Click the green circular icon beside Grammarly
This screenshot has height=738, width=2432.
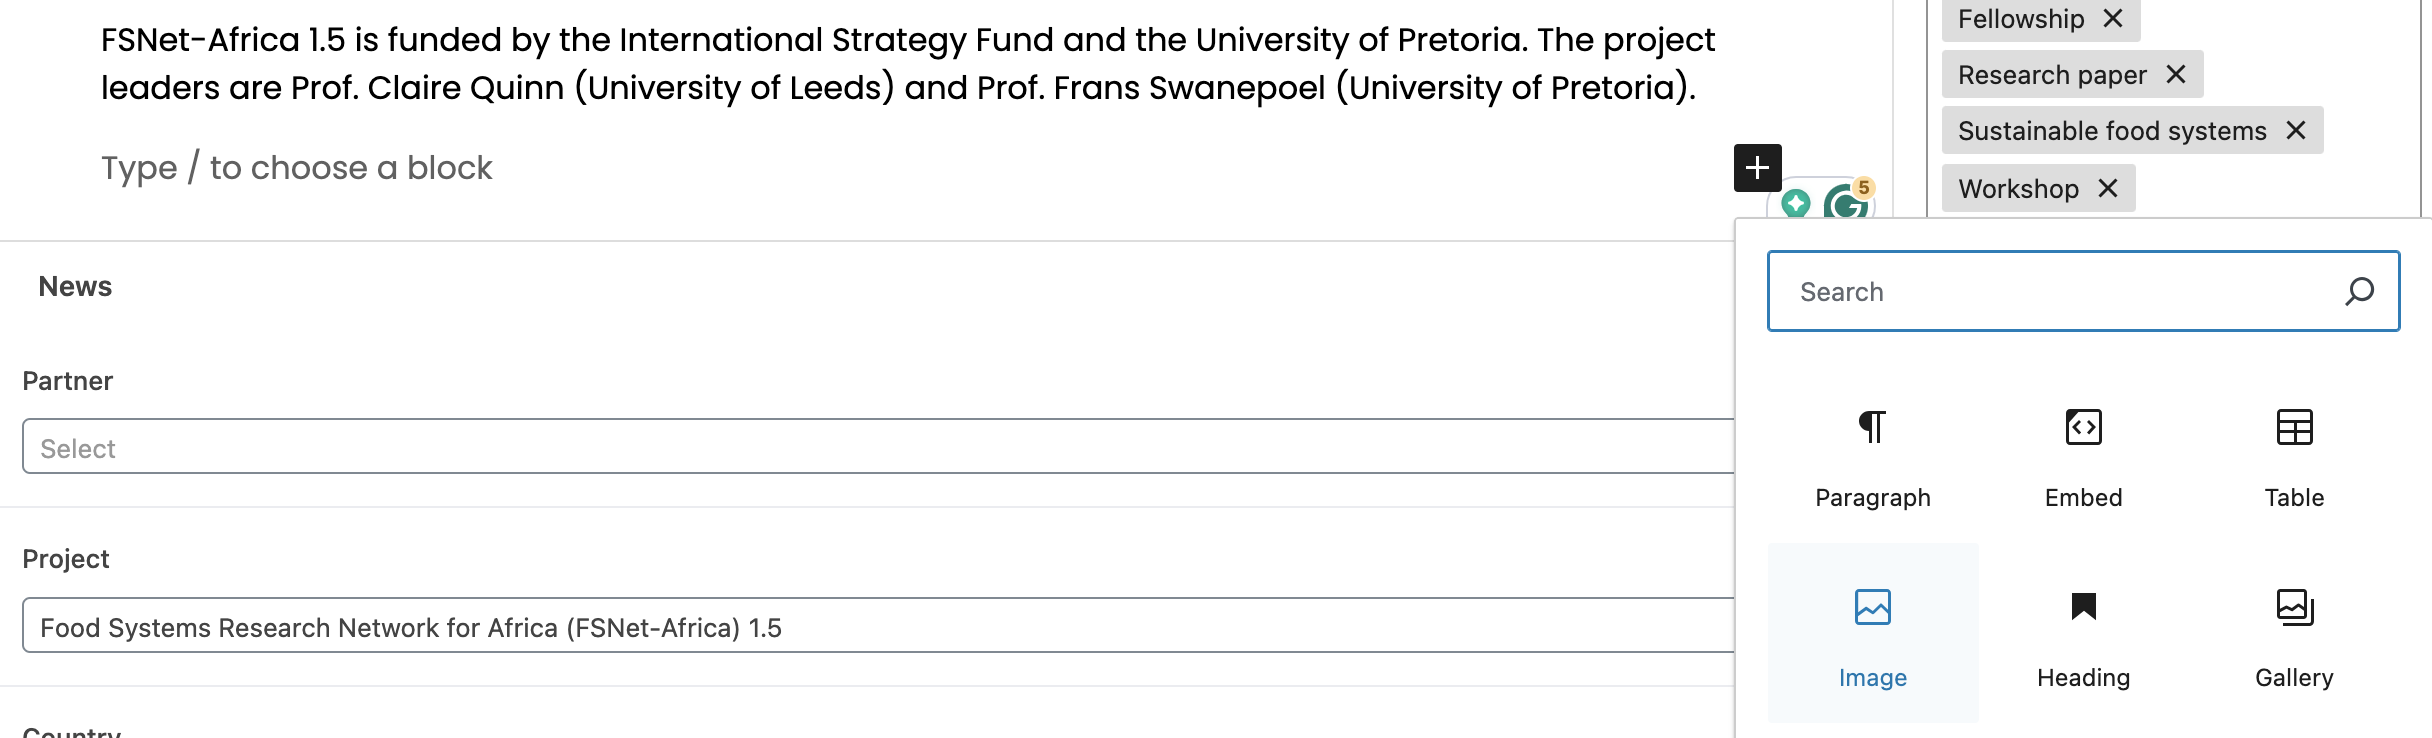pos(1796,204)
